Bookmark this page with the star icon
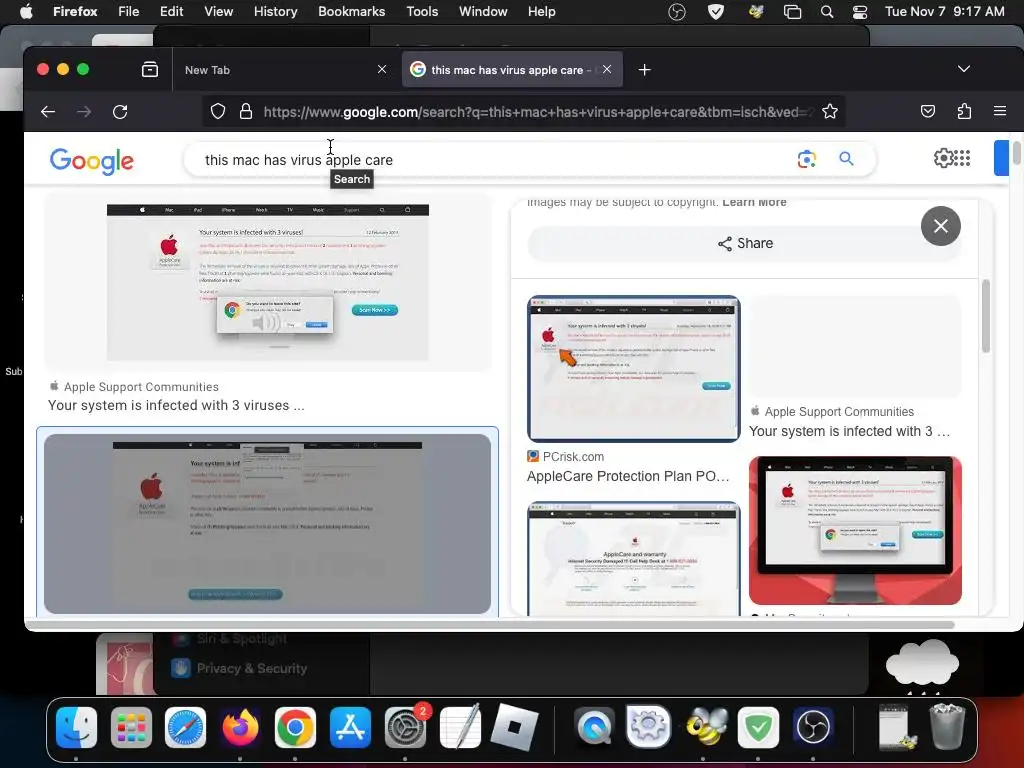The image size is (1024, 768). click(x=829, y=112)
